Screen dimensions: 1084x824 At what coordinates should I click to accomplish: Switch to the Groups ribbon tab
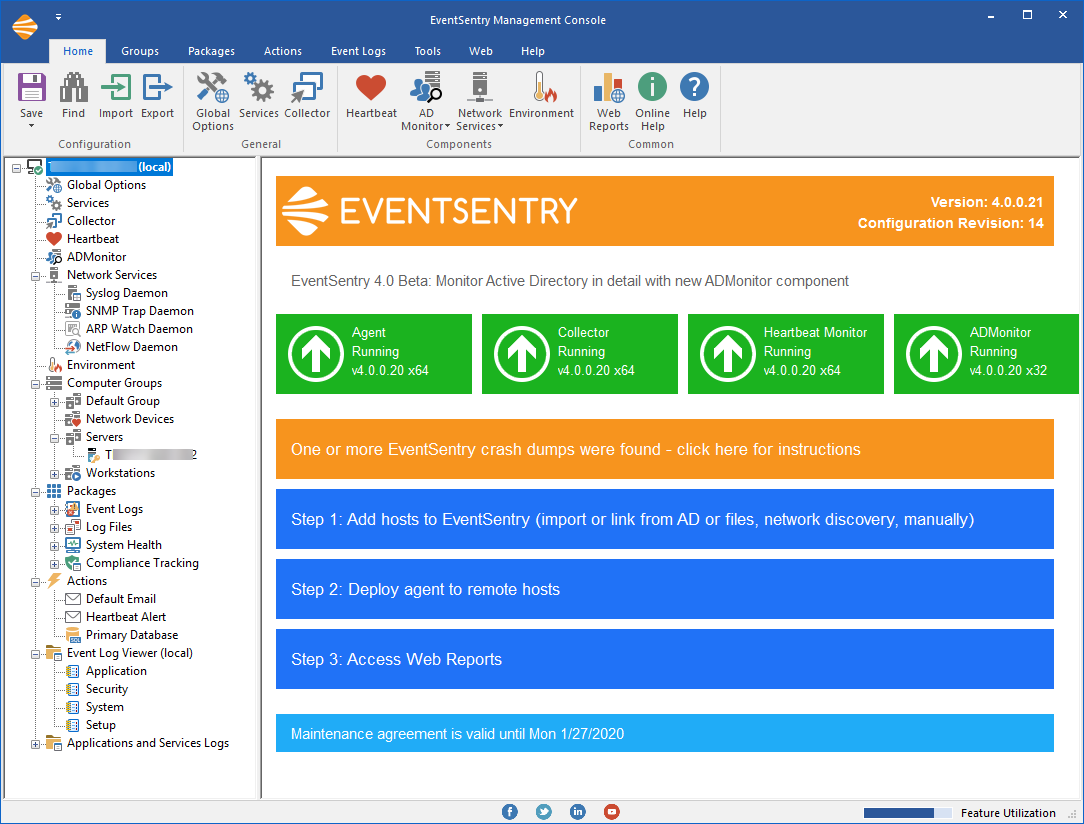click(140, 51)
